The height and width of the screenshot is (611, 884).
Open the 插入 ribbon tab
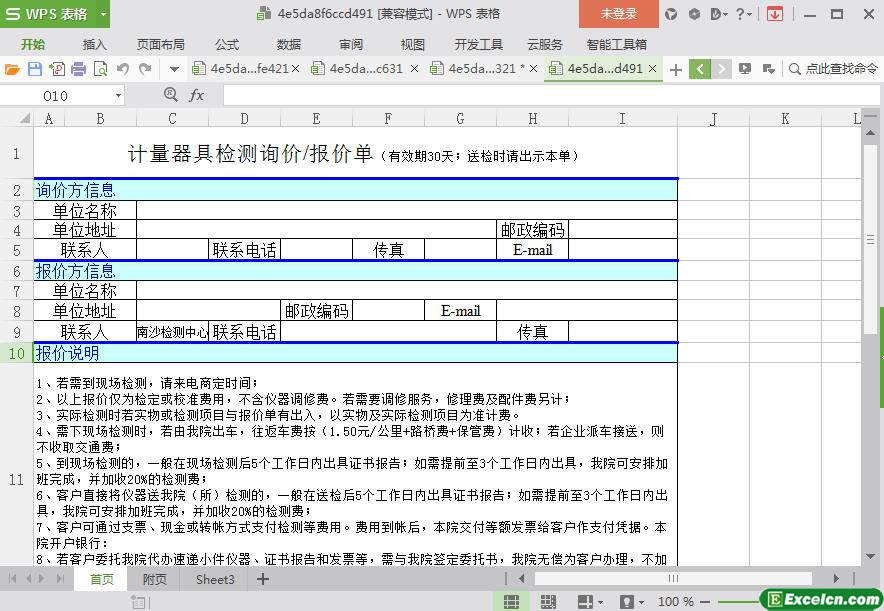94,44
